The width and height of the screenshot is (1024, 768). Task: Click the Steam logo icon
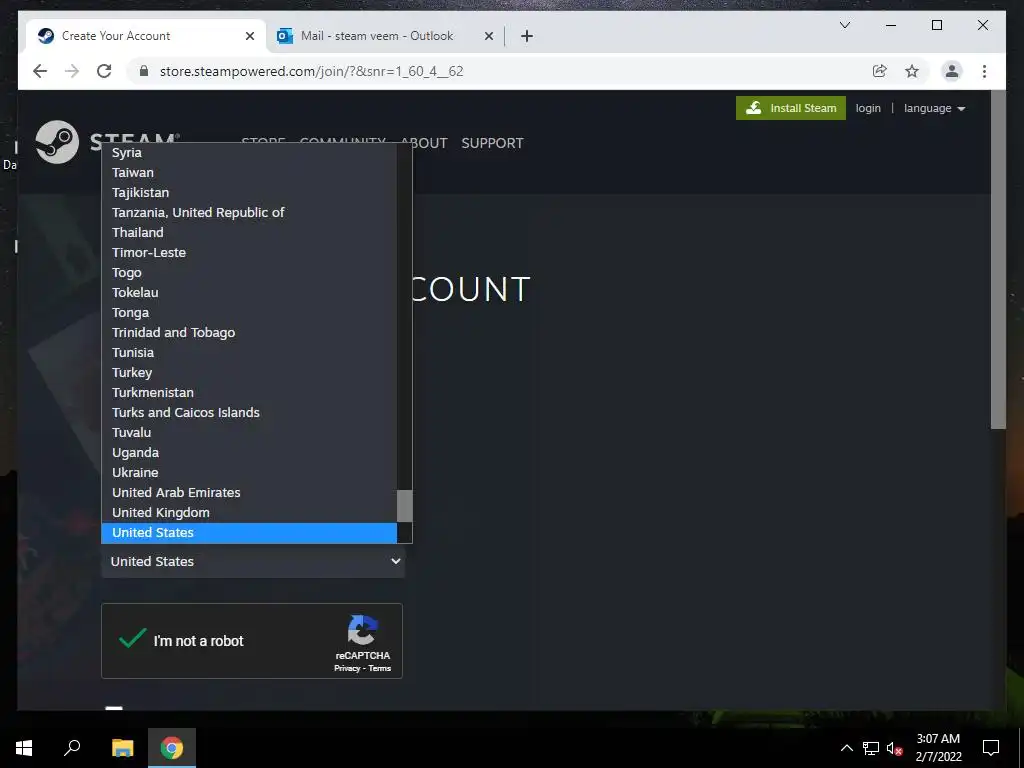(x=57, y=142)
